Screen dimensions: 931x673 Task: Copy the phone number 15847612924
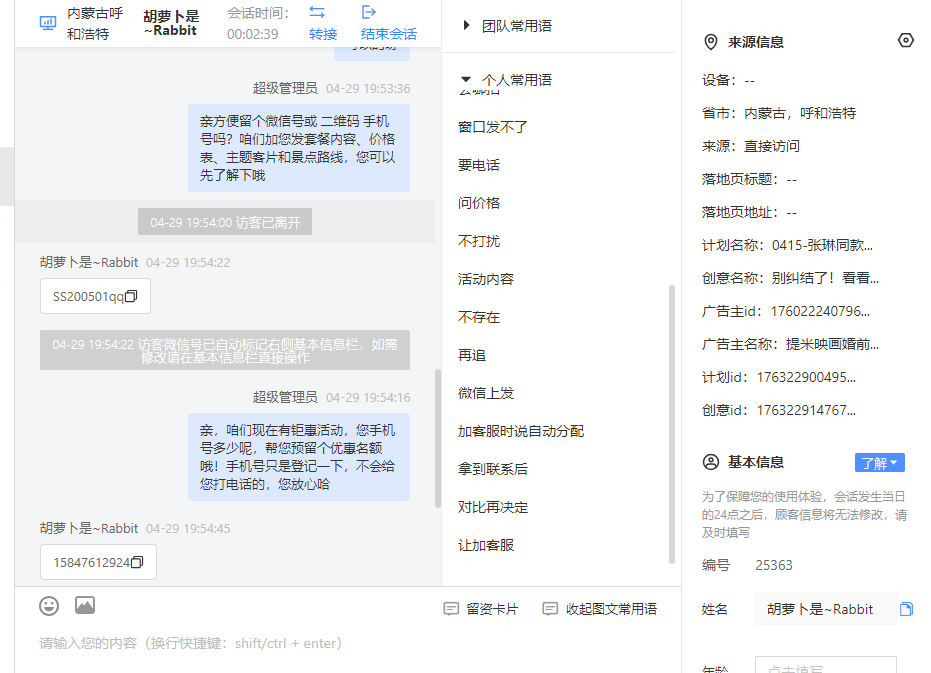tap(137, 562)
